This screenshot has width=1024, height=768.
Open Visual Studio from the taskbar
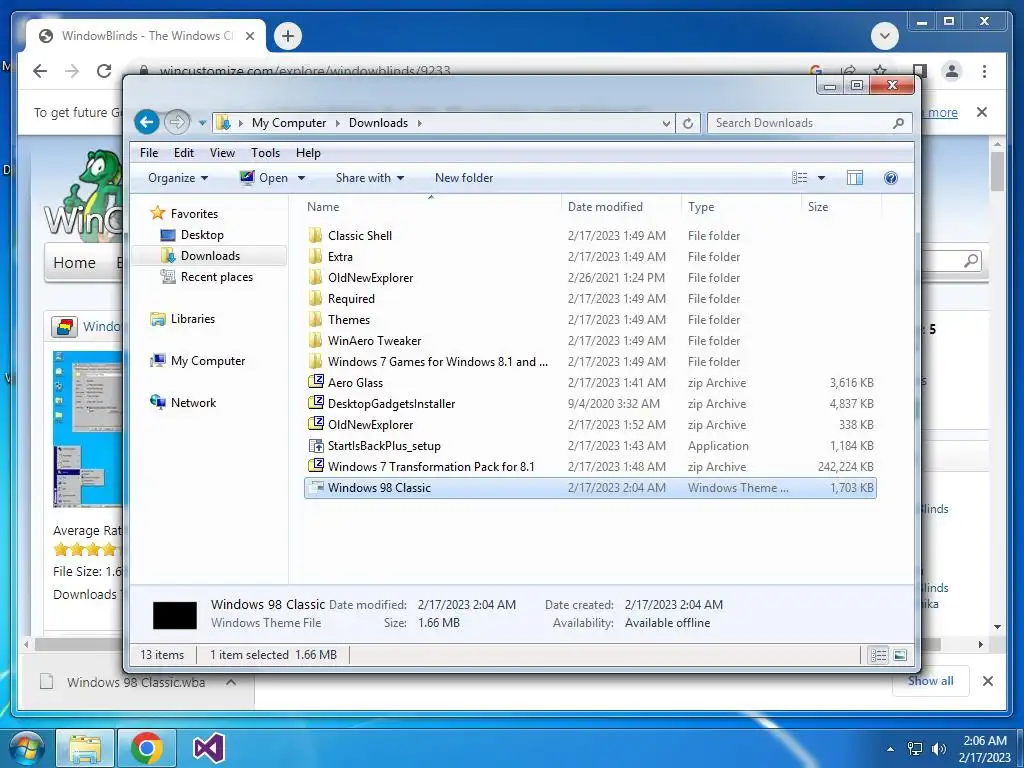[x=209, y=748]
